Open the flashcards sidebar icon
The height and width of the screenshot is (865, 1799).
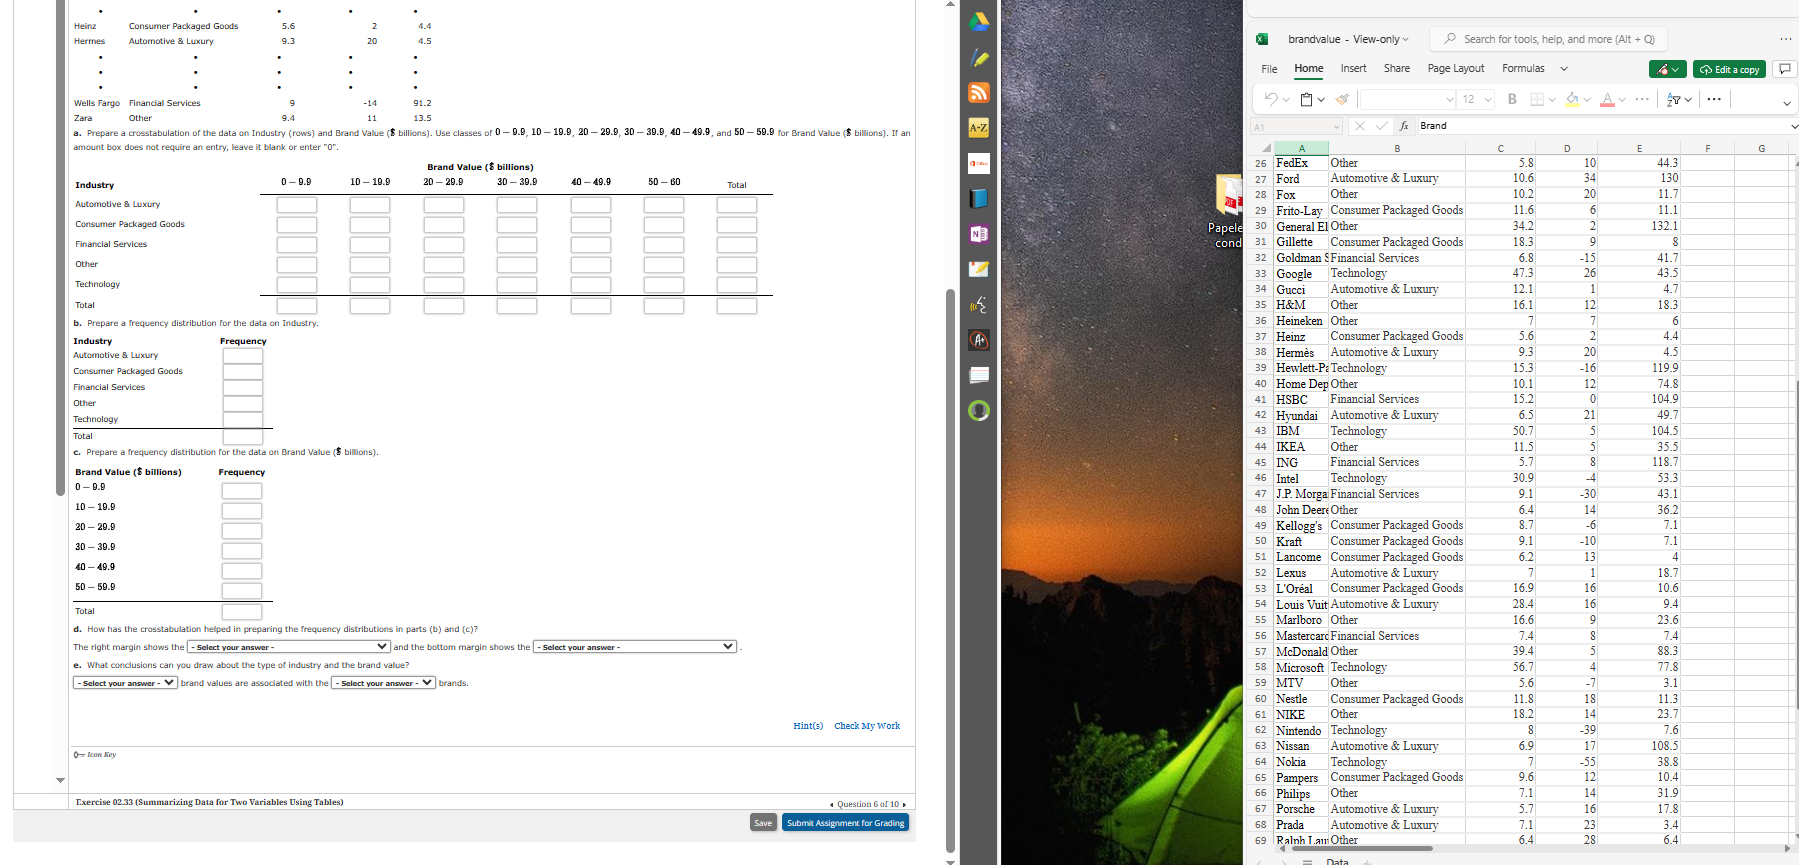point(979,375)
